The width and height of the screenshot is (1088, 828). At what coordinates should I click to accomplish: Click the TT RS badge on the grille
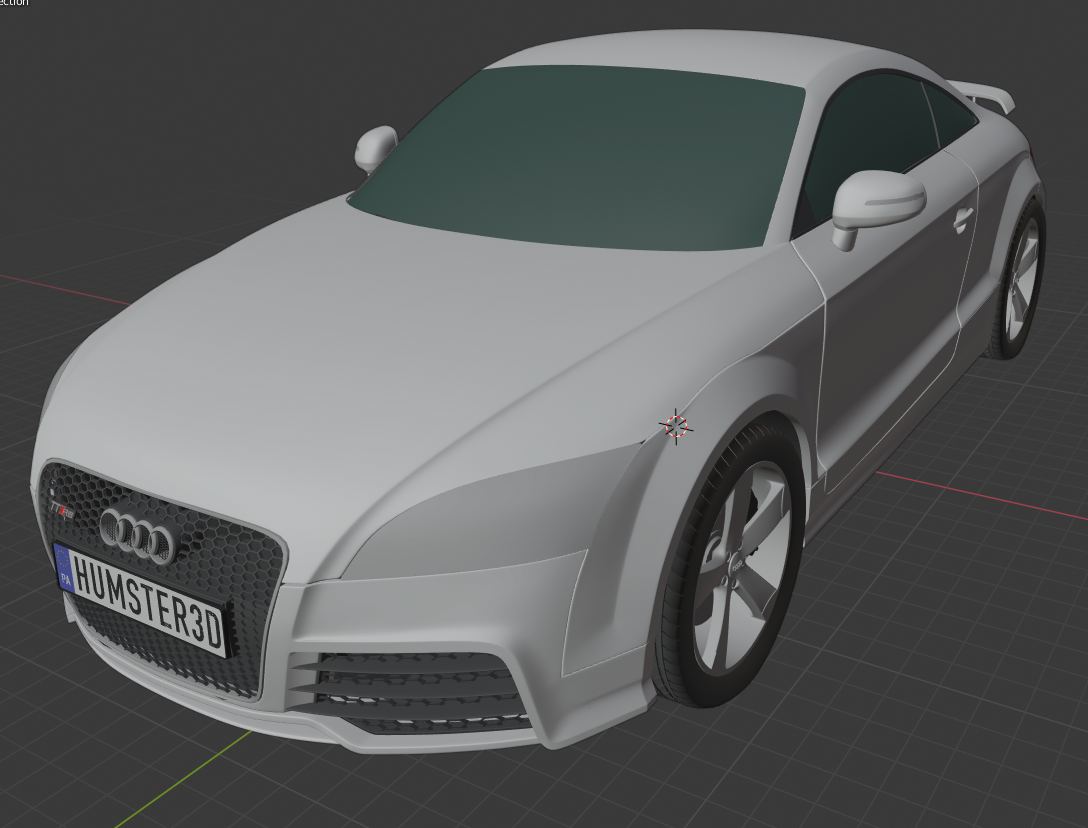tap(60, 510)
